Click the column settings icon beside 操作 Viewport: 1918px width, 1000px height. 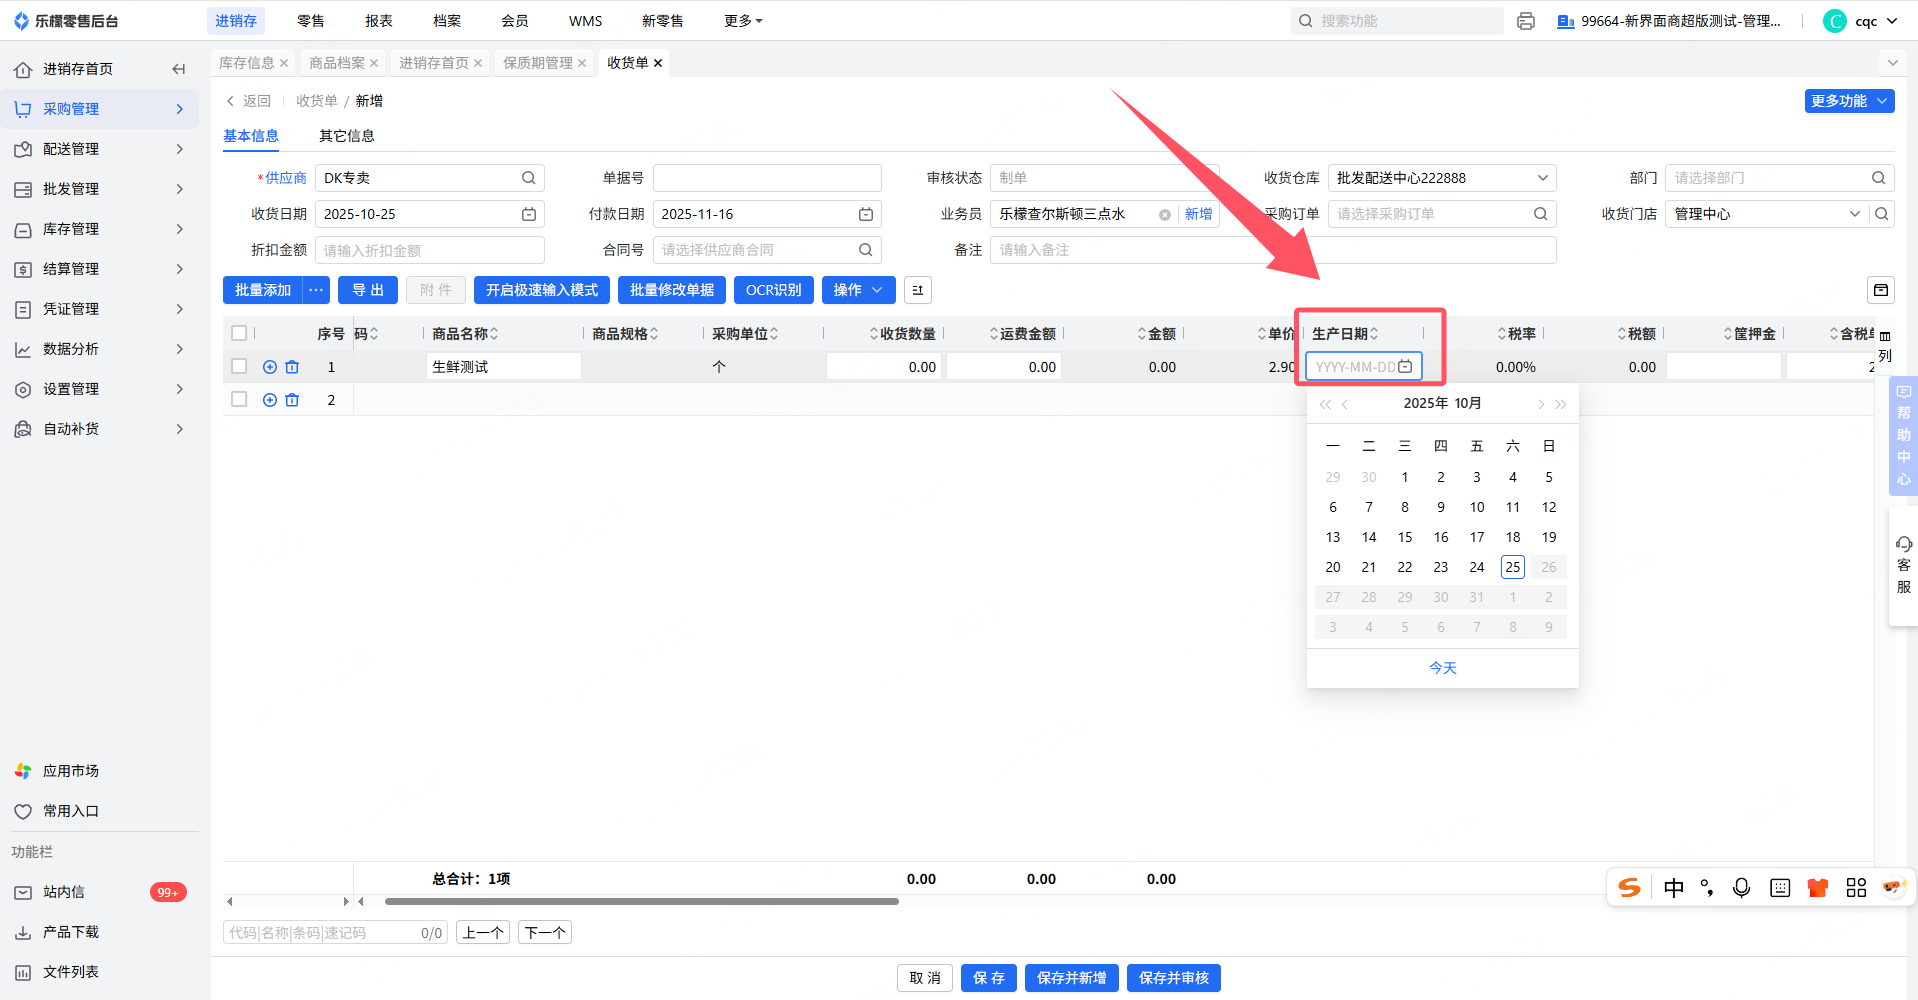pyautogui.click(x=917, y=290)
